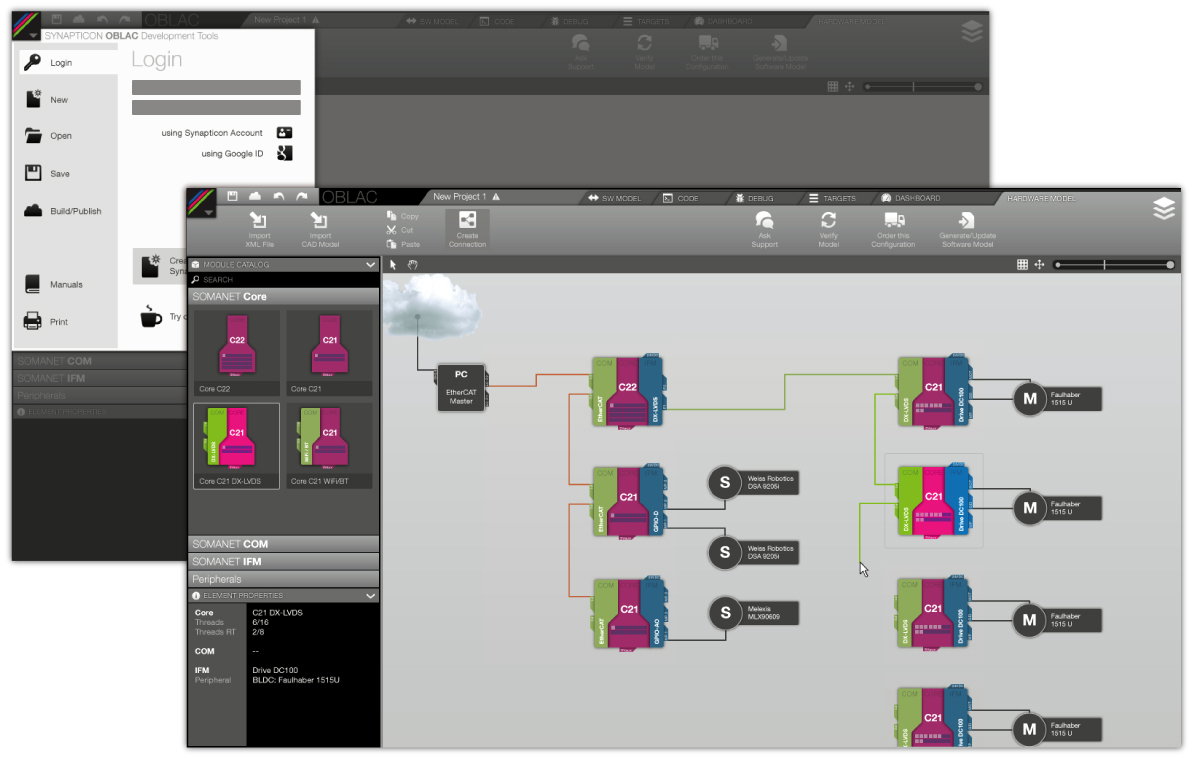Run Verify Model in front window
Image resolution: width=1196 pixels, height=762 pixels.
tap(828, 229)
